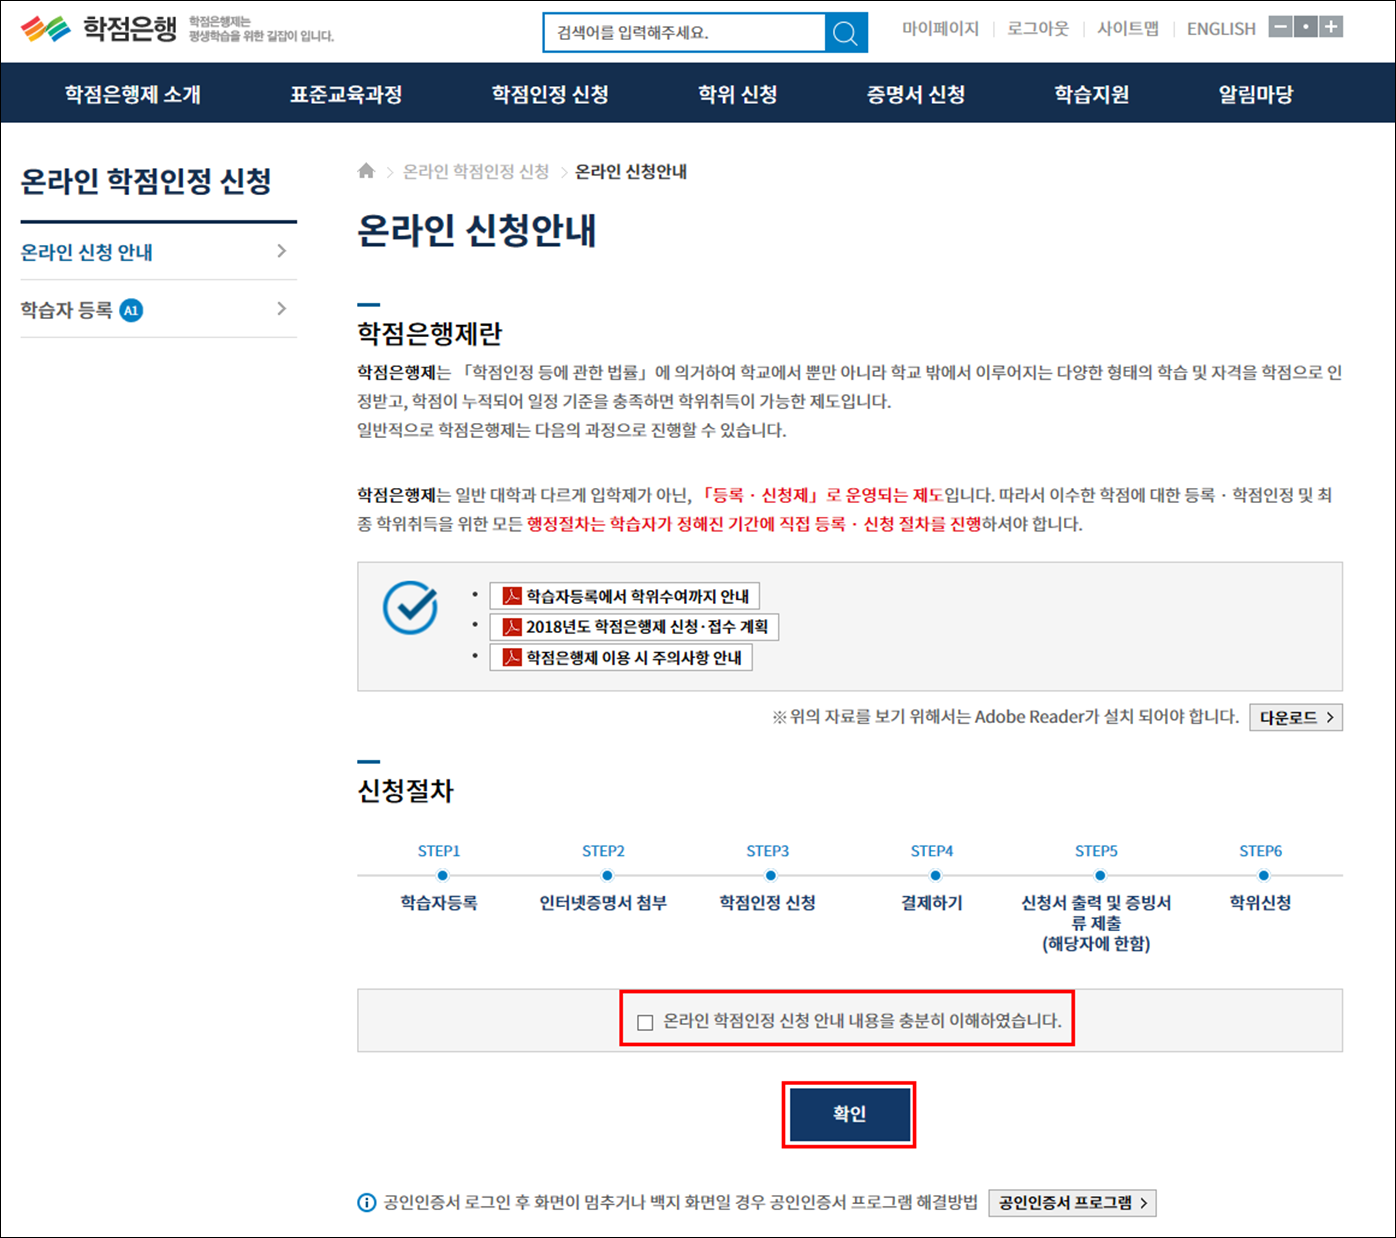This screenshot has height=1238, width=1396.
Task: Click the font size increase plus icon
Action: [1331, 27]
